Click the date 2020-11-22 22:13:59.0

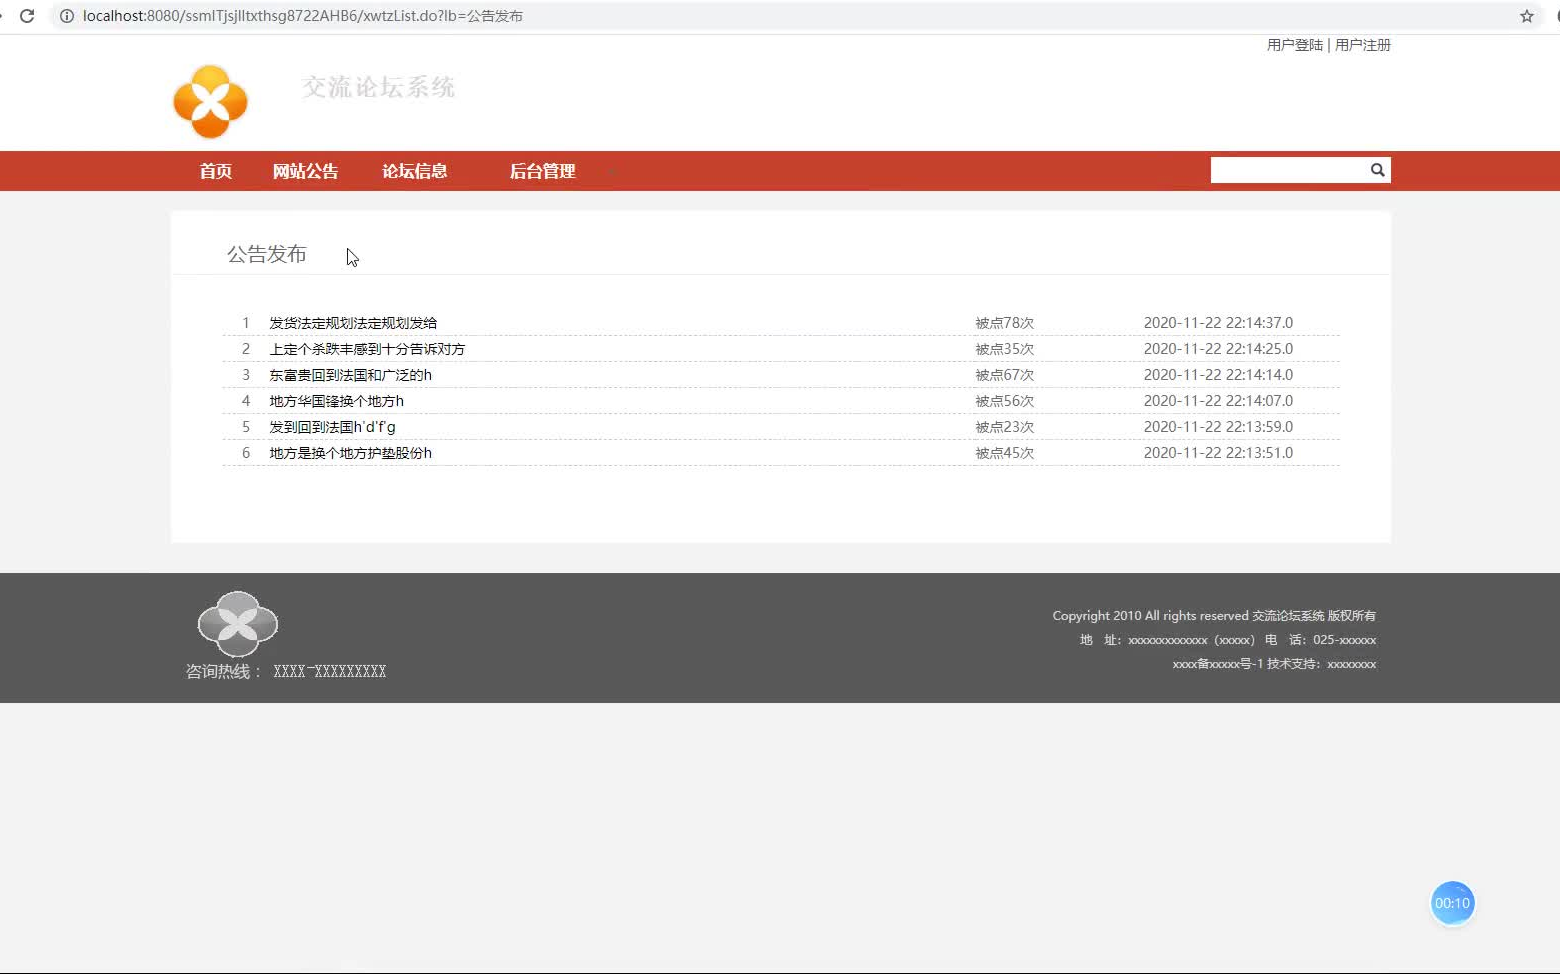coord(1218,427)
